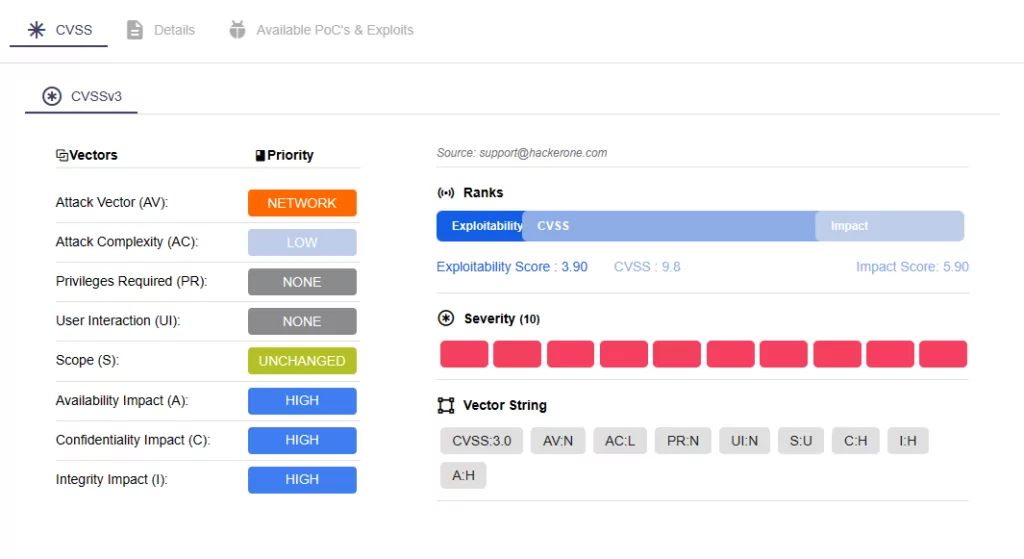Click the Integrity Impact (I) label
The width and height of the screenshot is (1024, 559).
point(111,479)
